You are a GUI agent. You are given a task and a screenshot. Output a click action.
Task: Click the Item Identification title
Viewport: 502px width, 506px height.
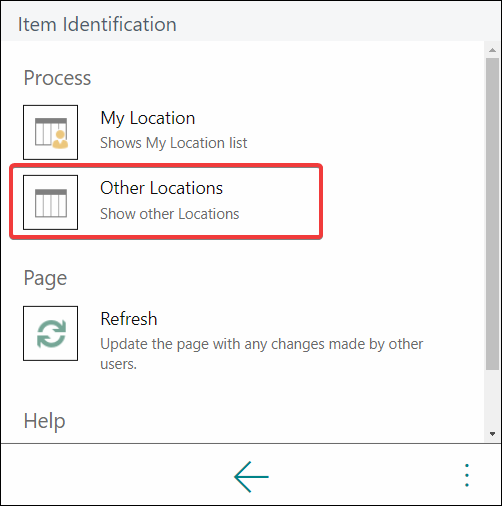tap(97, 24)
